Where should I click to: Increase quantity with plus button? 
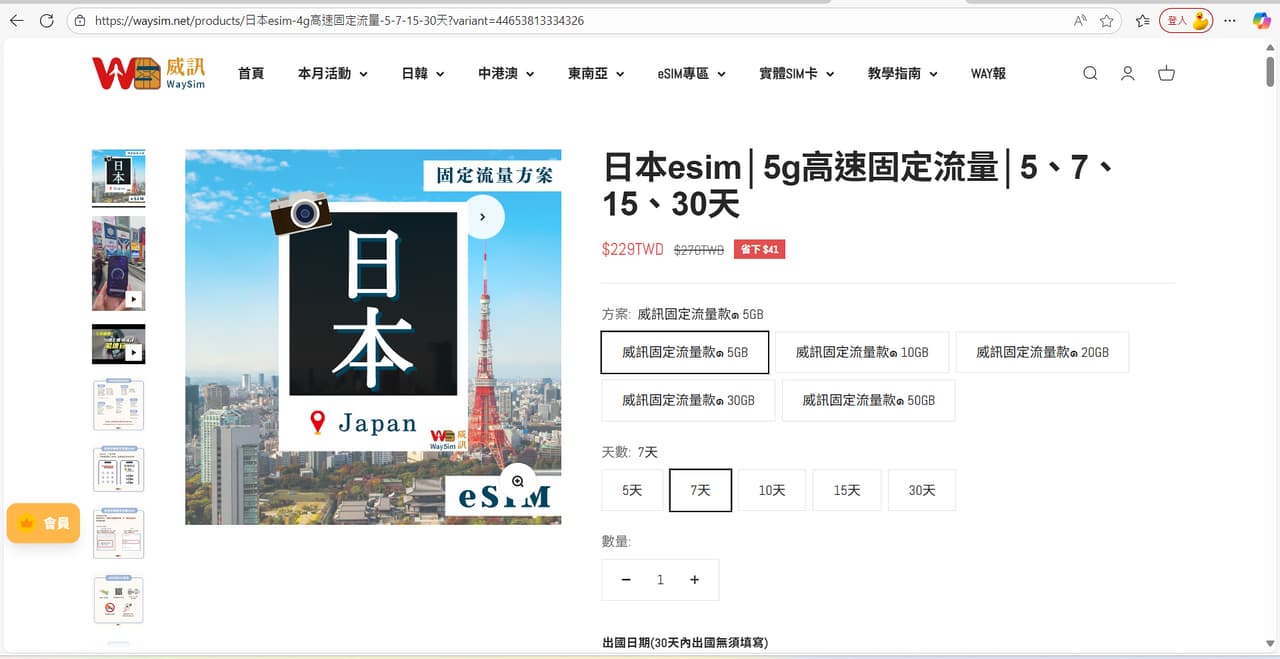694,580
